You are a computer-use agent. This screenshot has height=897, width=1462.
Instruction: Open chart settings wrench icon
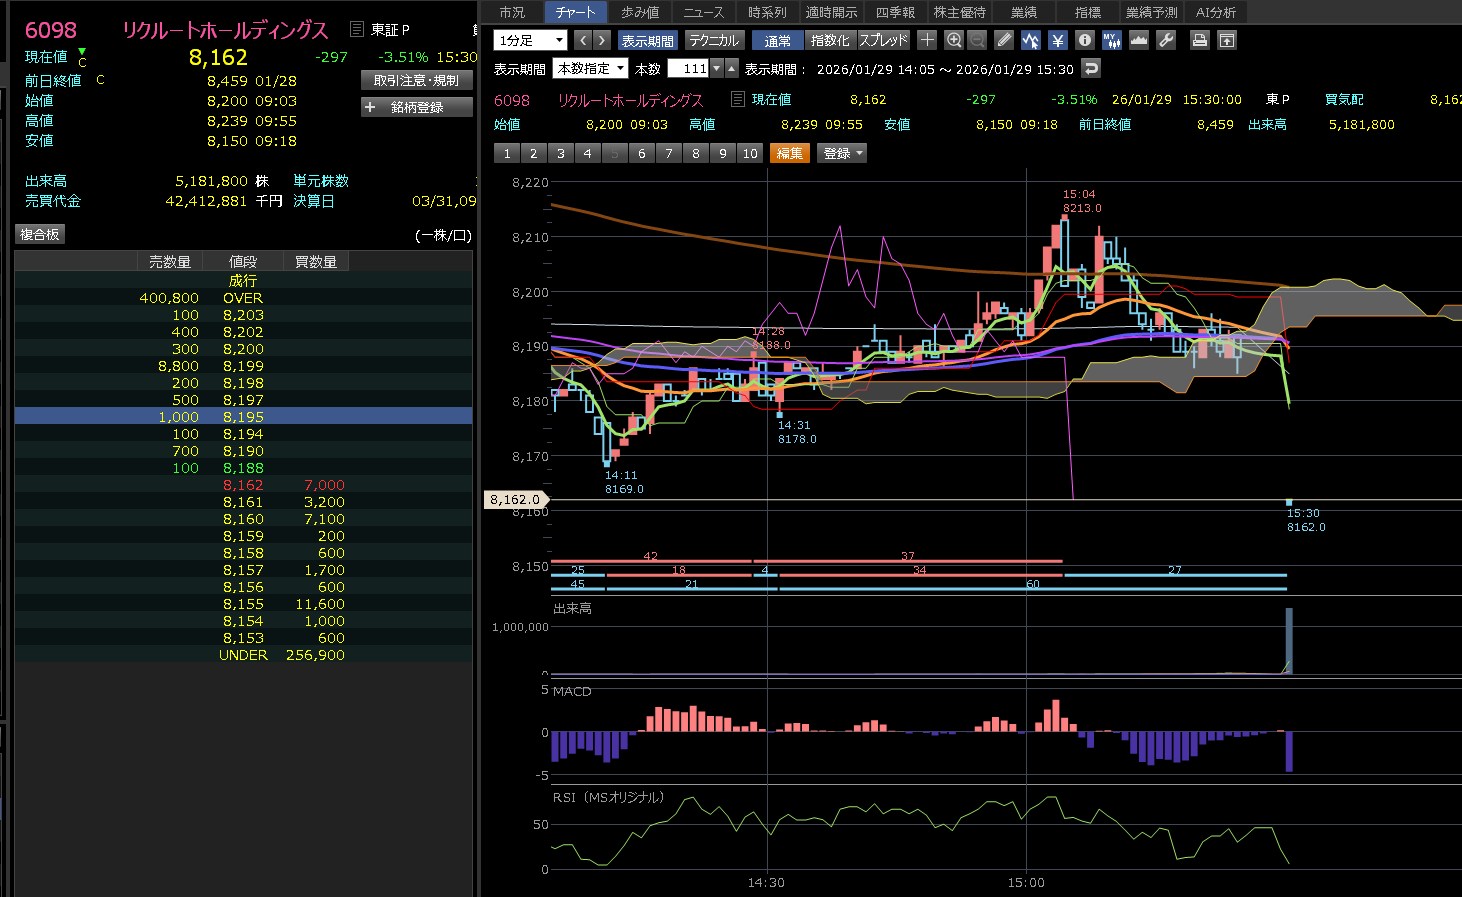(1166, 40)
